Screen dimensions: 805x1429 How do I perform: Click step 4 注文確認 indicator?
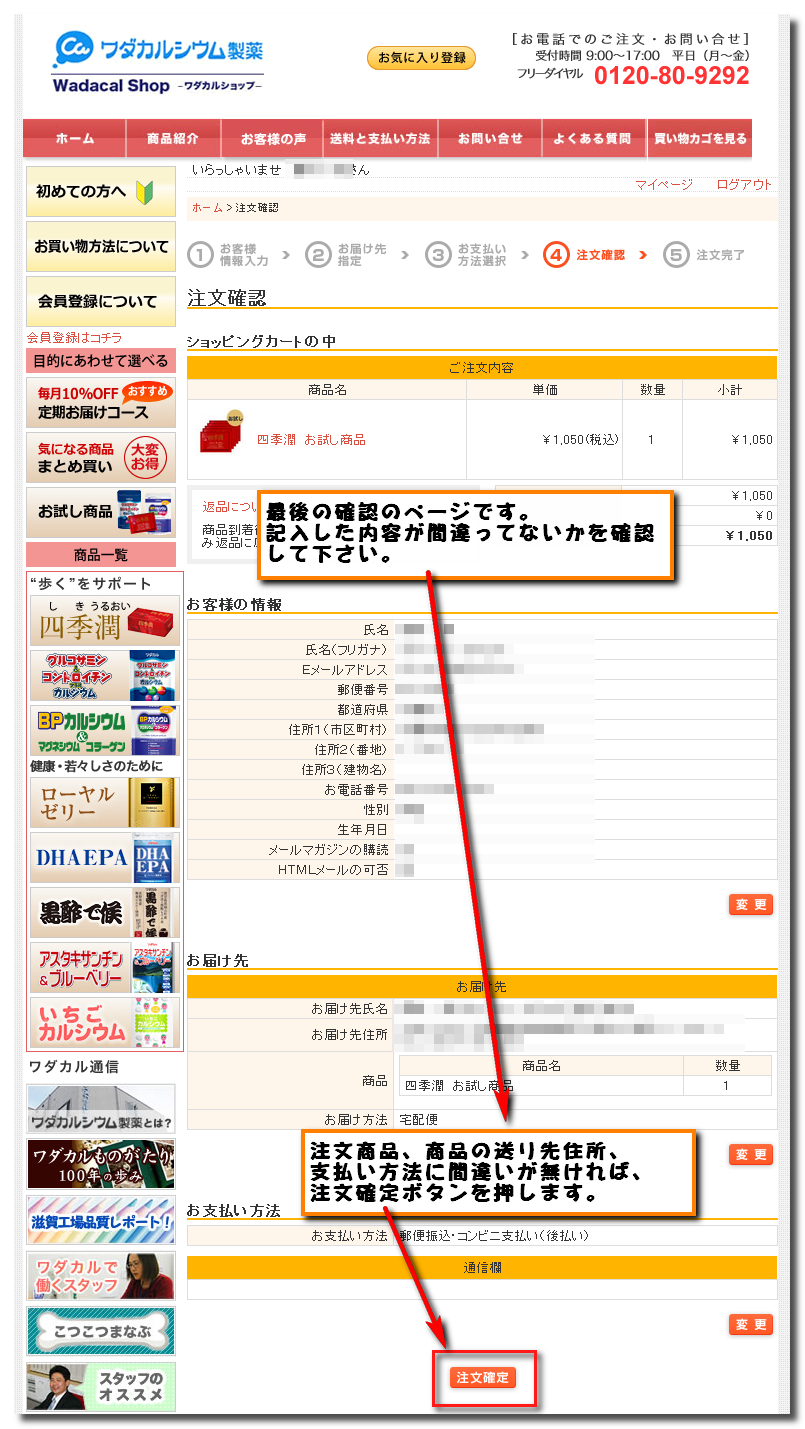[585, 254]
